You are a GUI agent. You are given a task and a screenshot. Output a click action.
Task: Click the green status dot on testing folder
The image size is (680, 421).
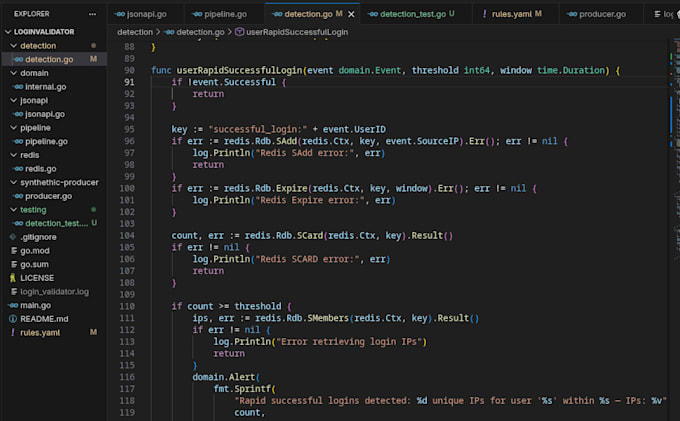(93, 209)
